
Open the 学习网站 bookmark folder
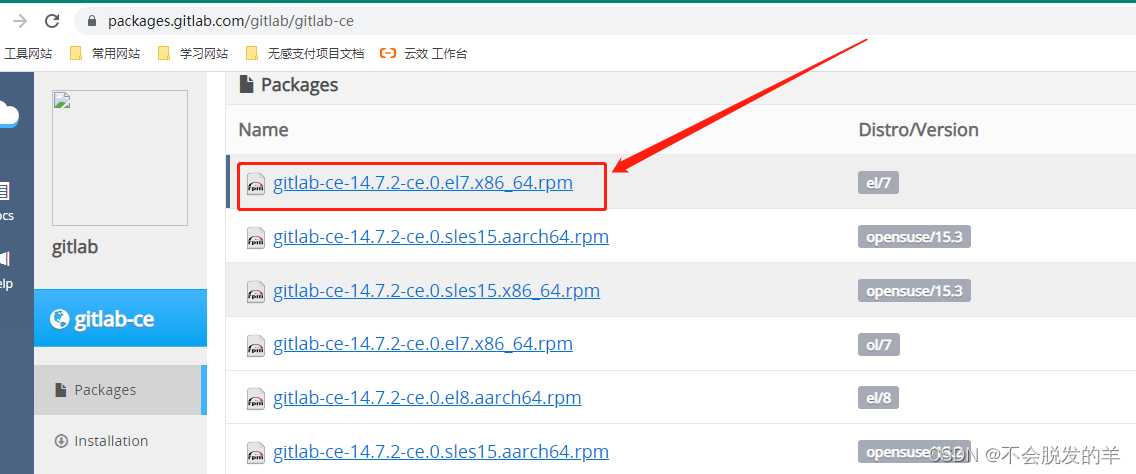(193, 54)
